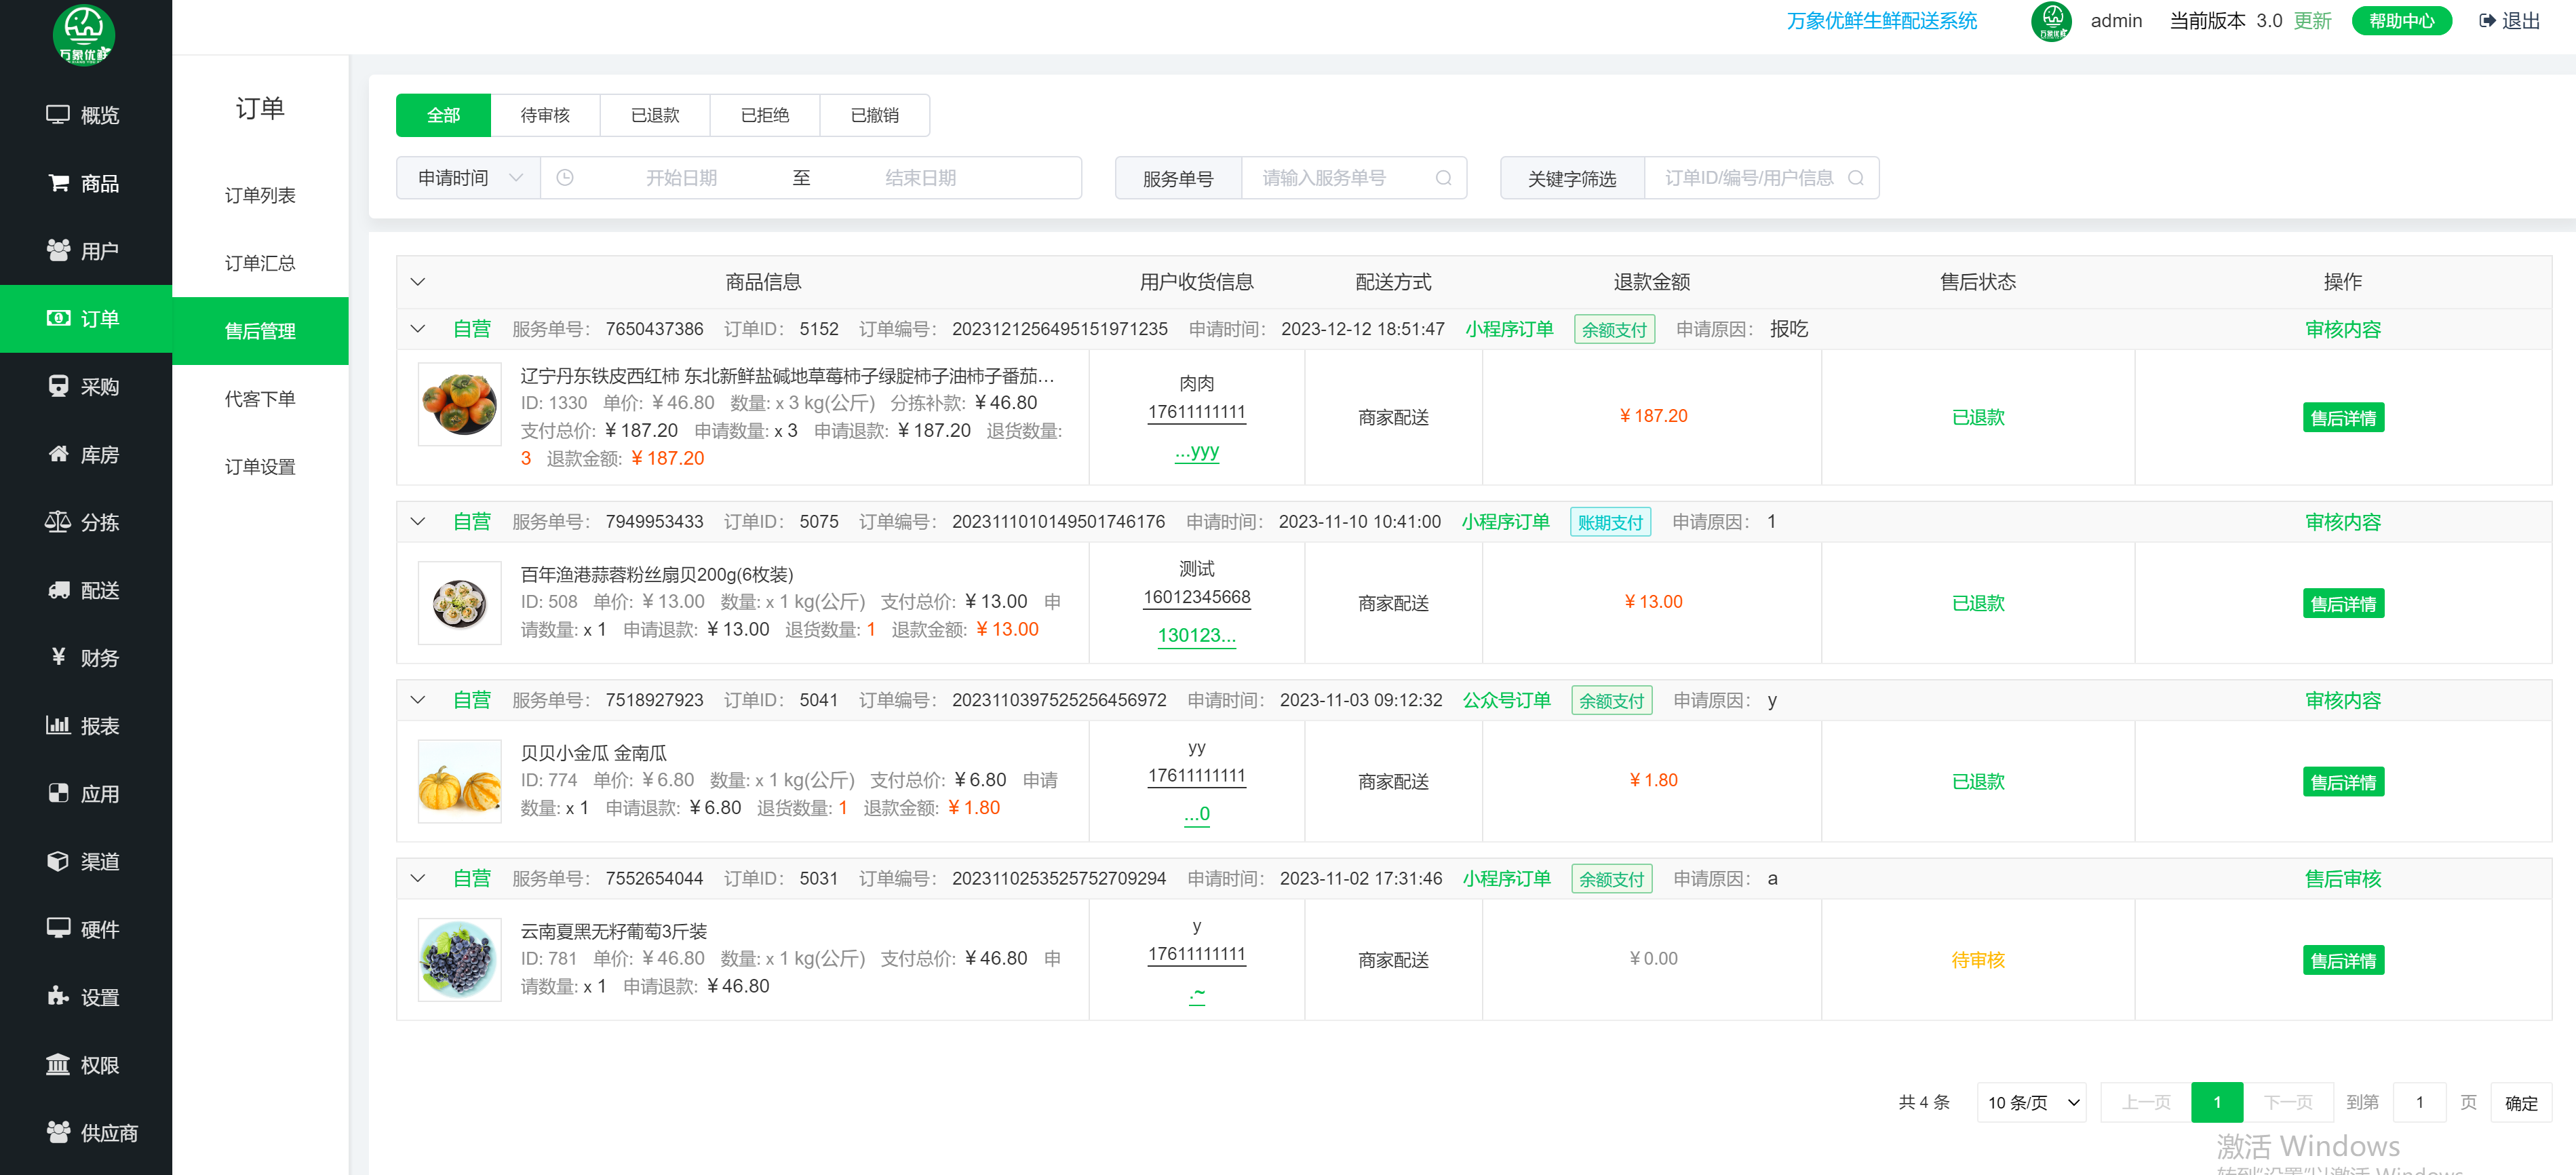This screenshot has height=1175, width=2576.
Task: Open the 应用 applications sidebar icon
Action: (x=58, y=793)
